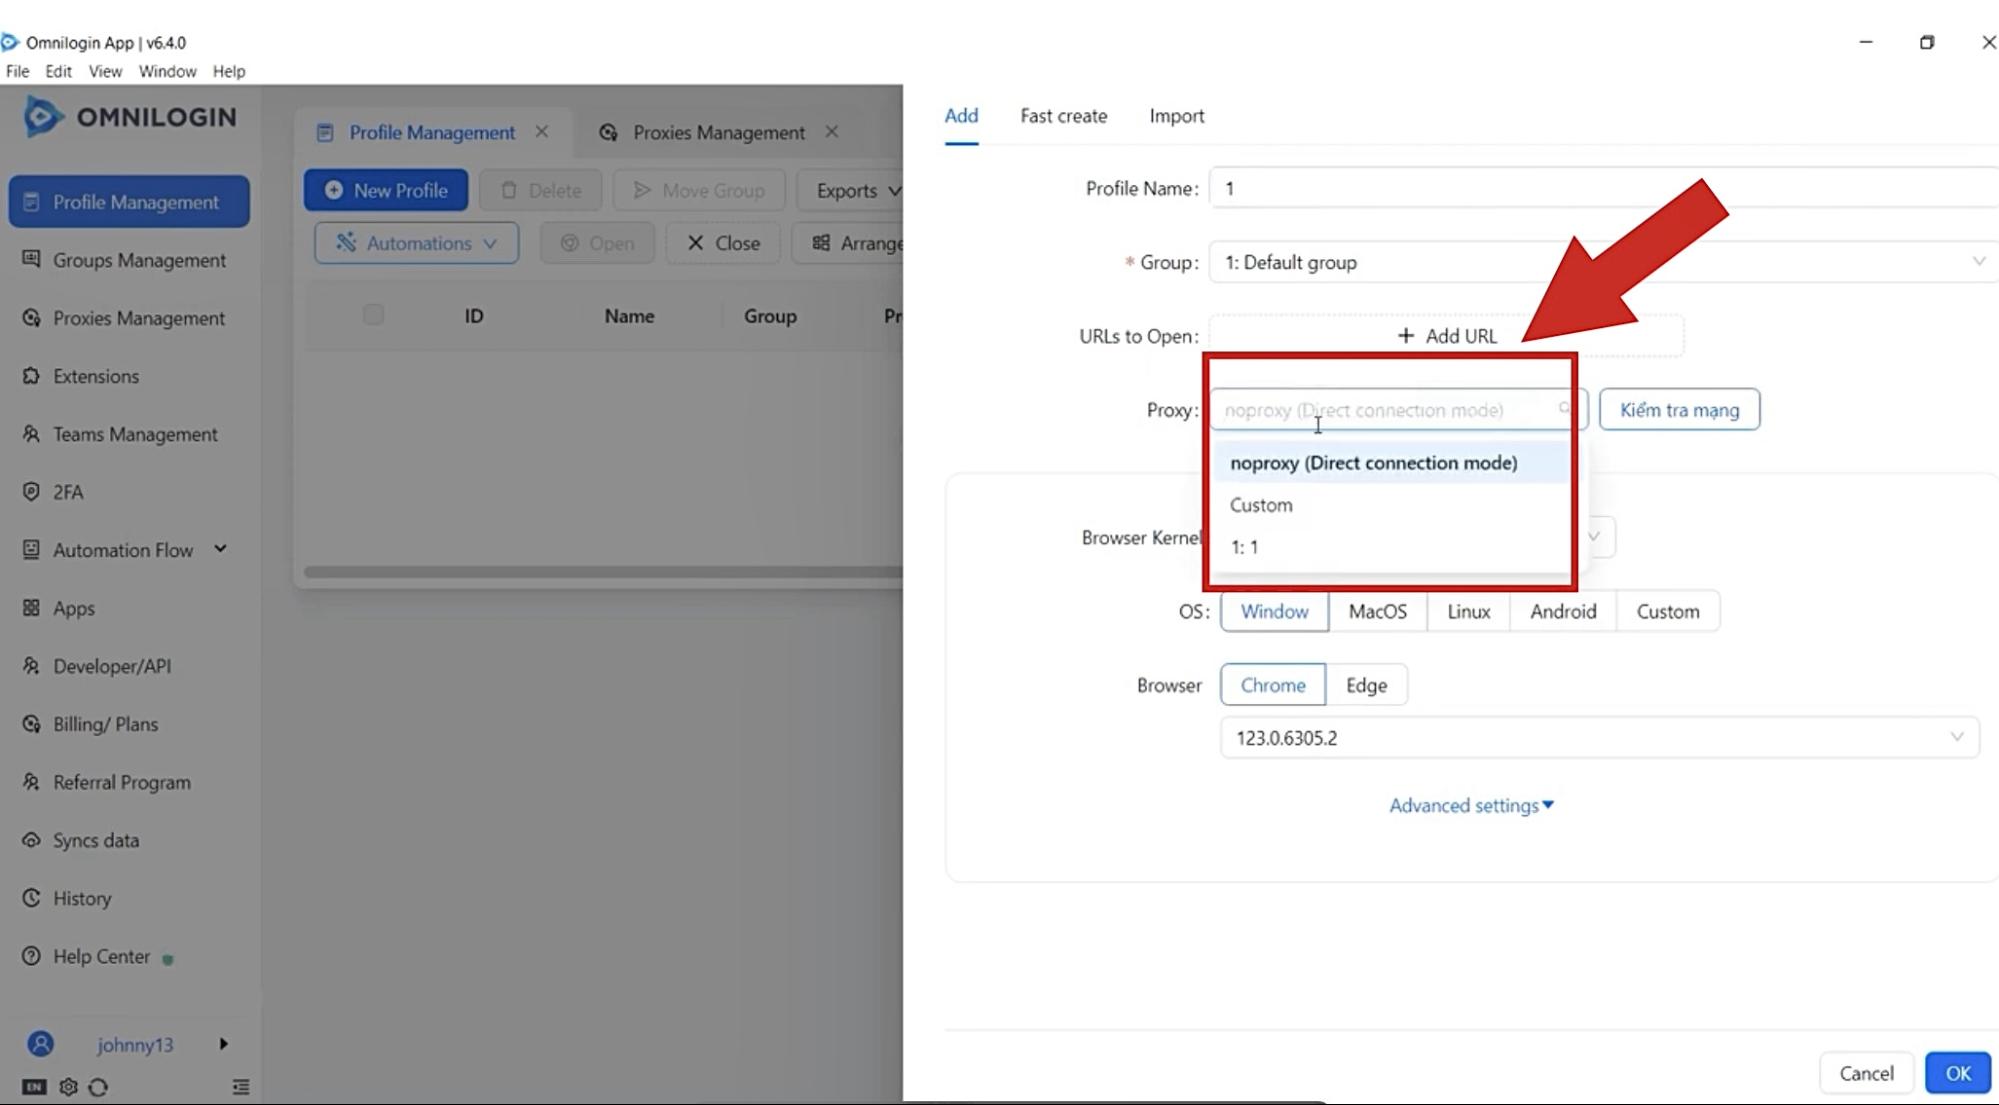Screen dimensions: 1999x1105
Task: Click the Extensions puzzle icon
Action: (31, 376)
